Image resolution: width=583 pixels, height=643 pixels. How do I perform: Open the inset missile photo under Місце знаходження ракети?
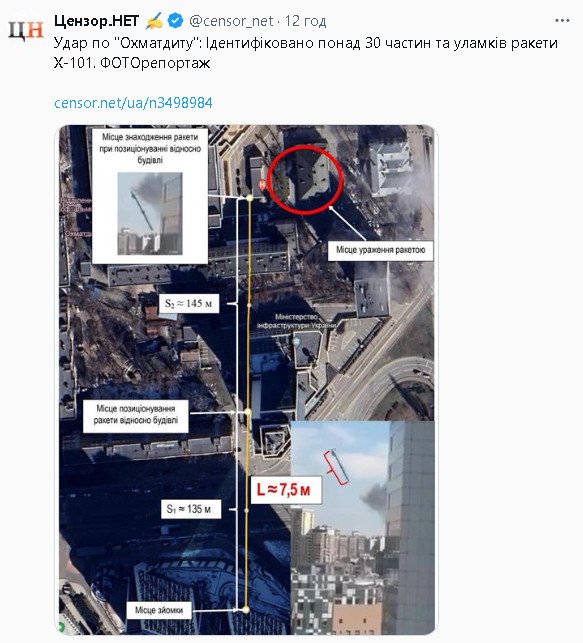coord(150,213)
